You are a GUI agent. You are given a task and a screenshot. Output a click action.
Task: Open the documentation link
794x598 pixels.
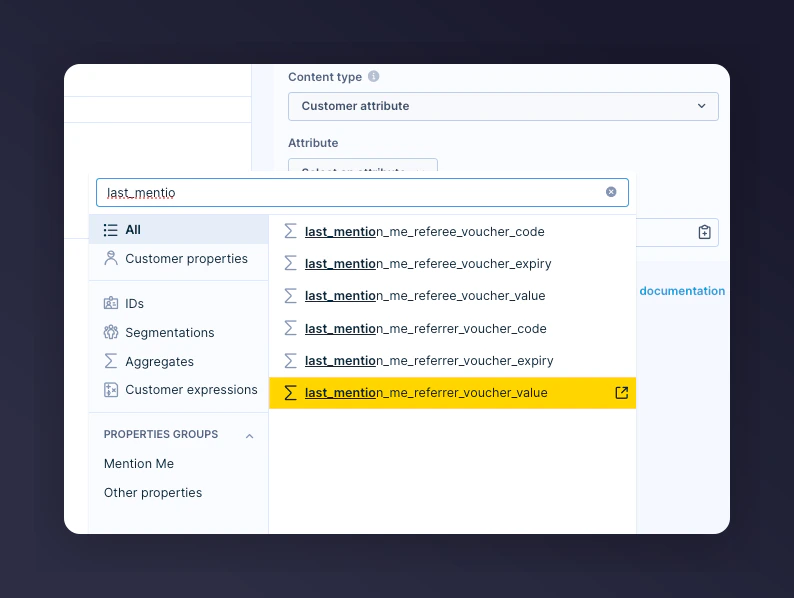coord(682,291)
